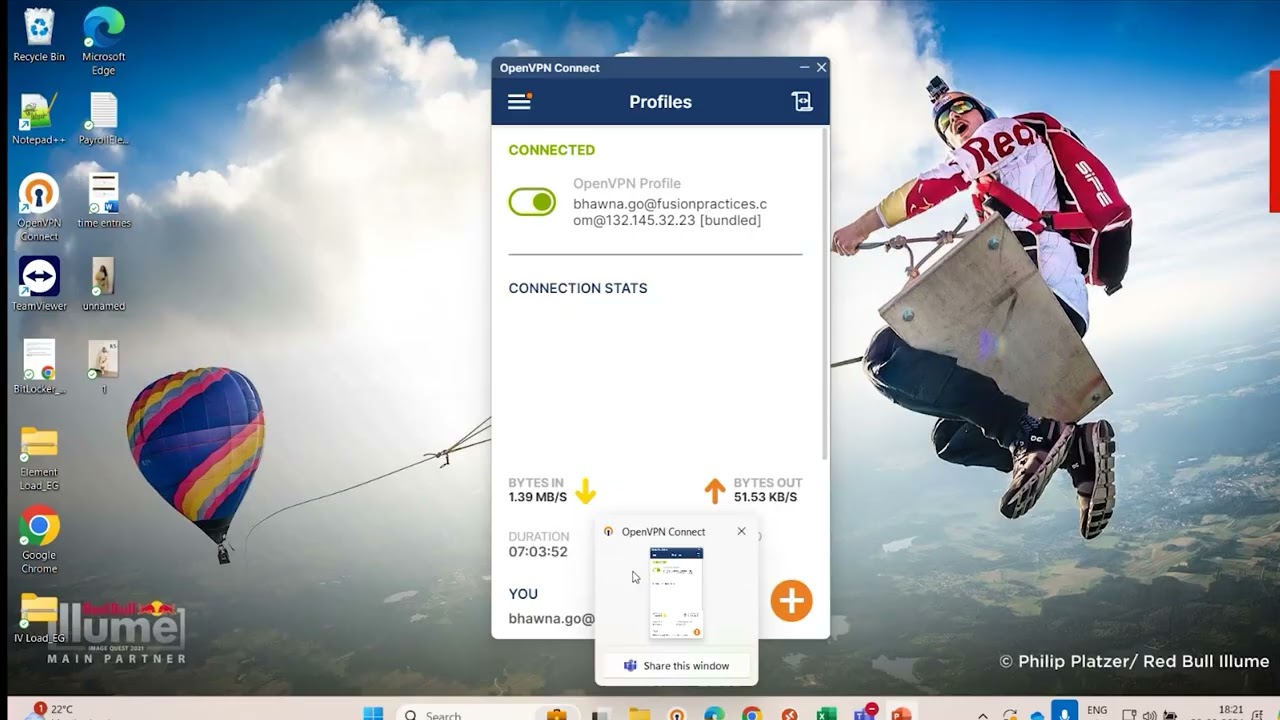Select the Microsoft Edge desktop icon

click(104, 42)
